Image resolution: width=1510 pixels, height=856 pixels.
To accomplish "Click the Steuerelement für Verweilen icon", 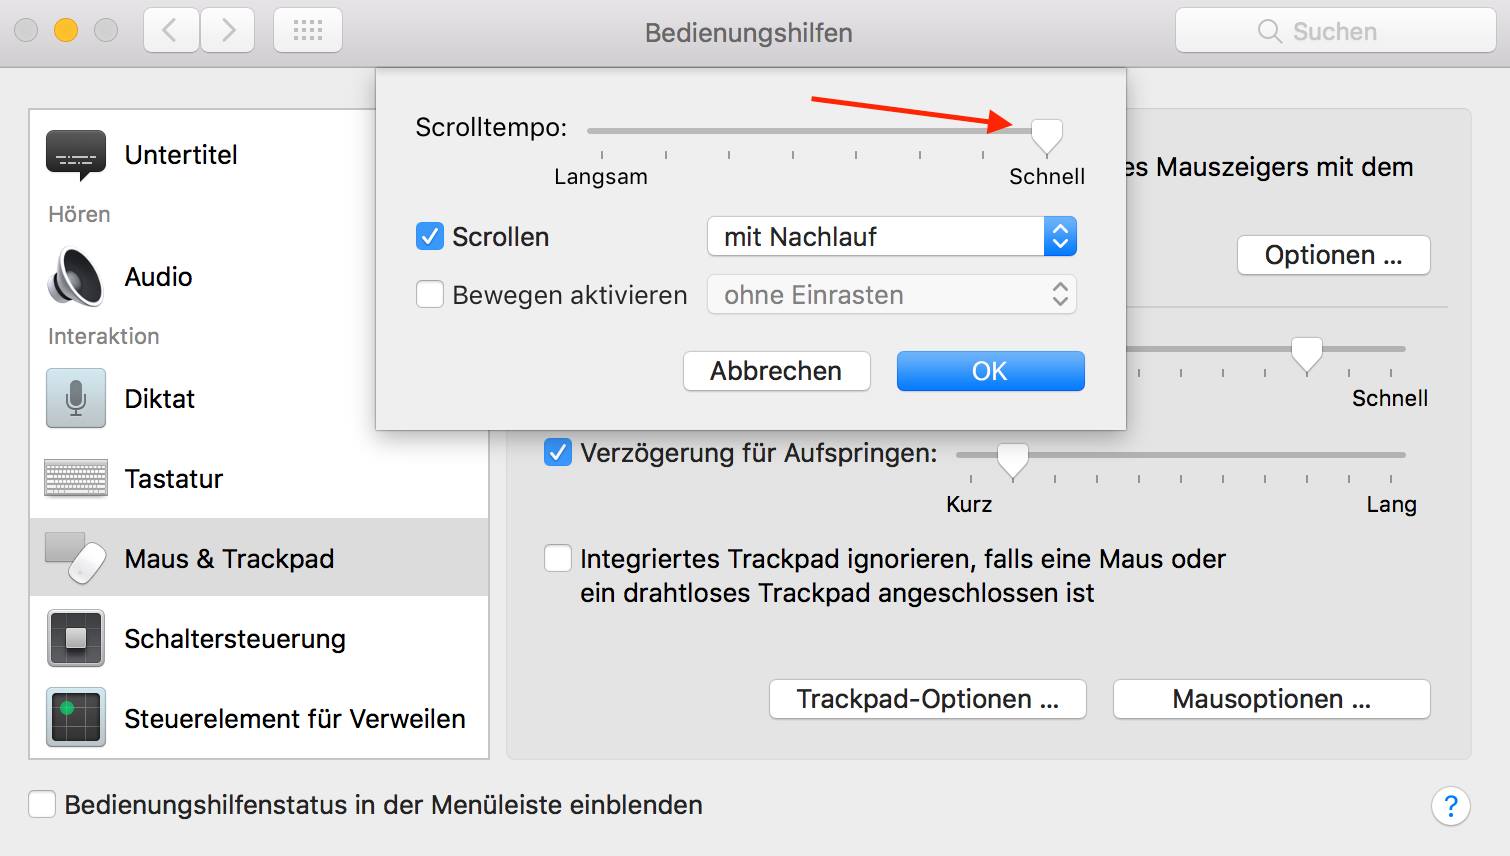I will [x=76, y=718].
